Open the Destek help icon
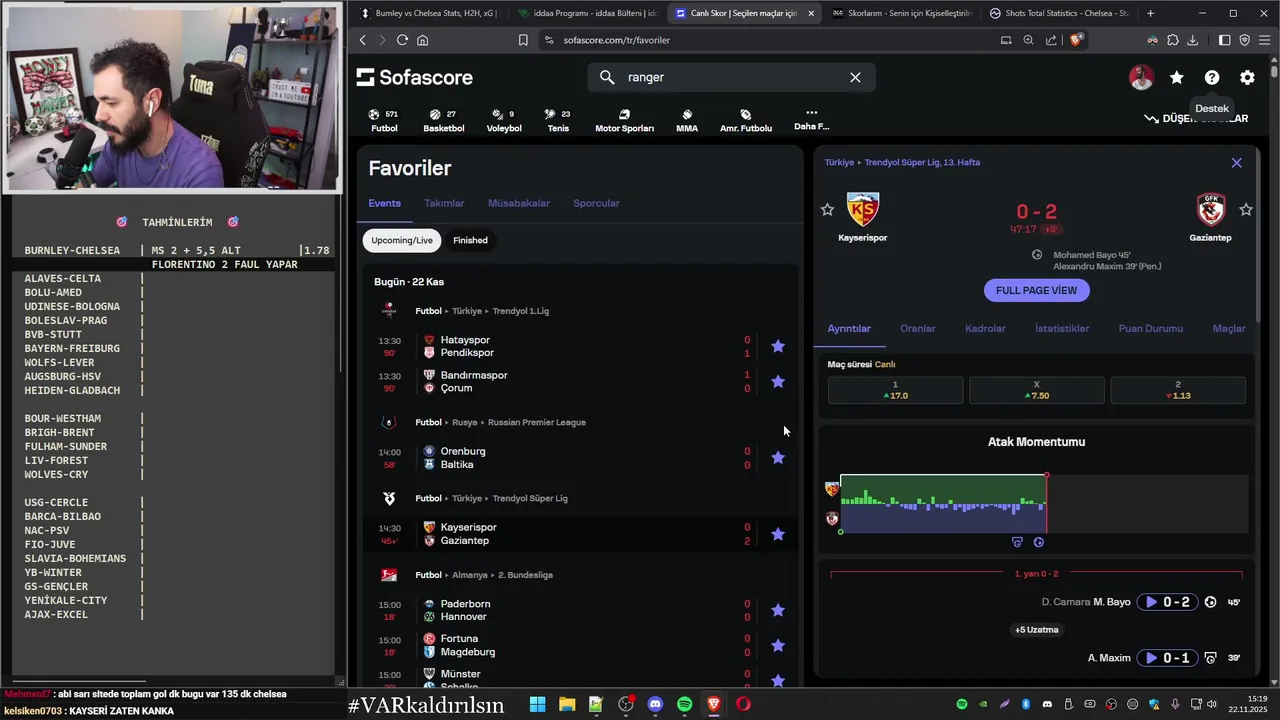Viewport: 1280px width, 720px height. [1212, 77]
